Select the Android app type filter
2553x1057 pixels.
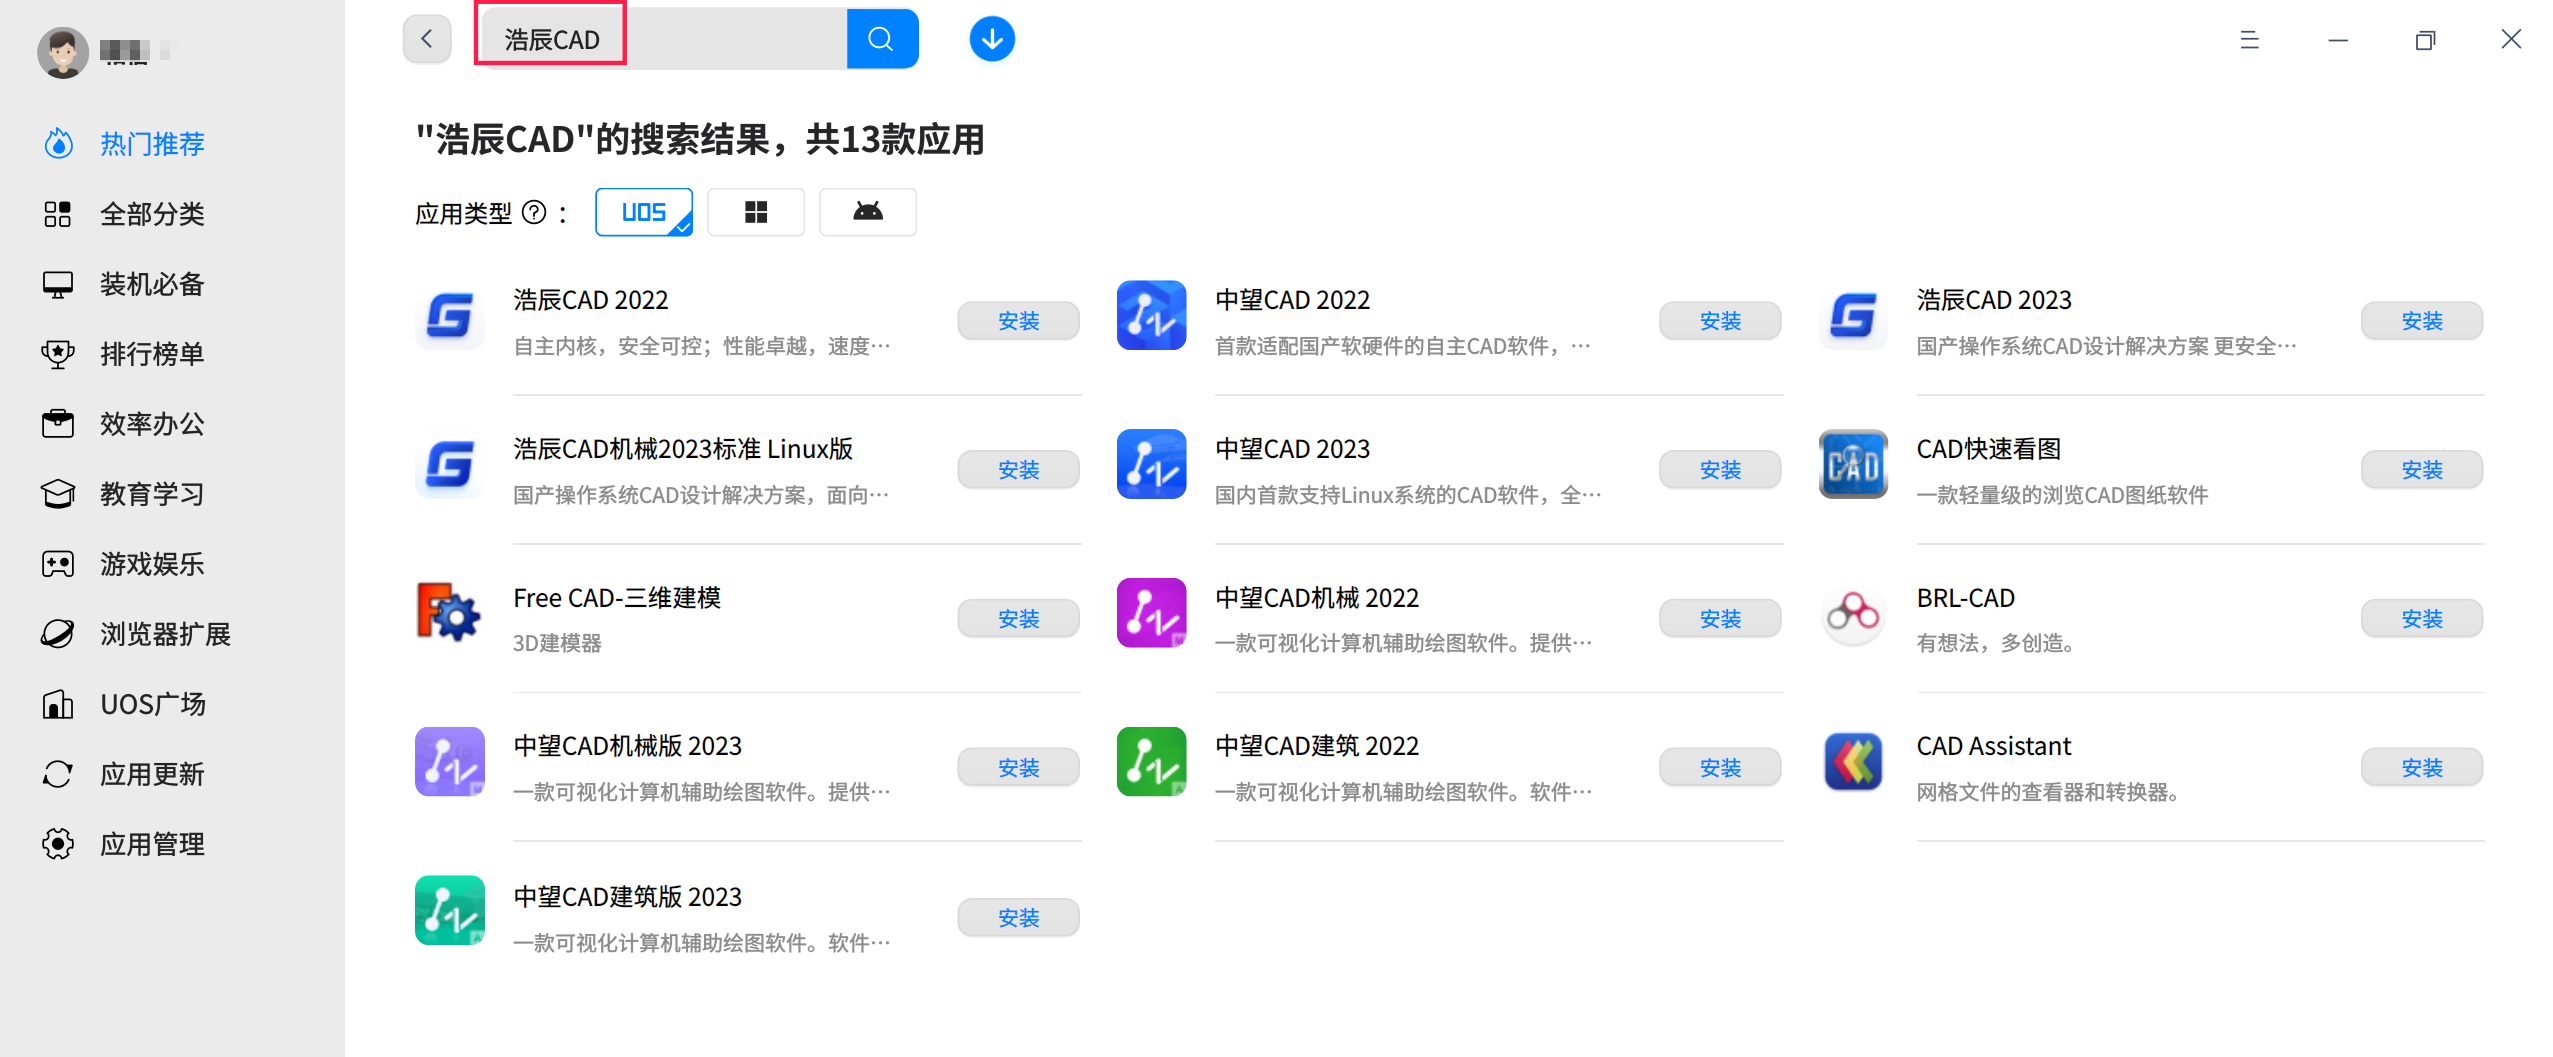866,211
